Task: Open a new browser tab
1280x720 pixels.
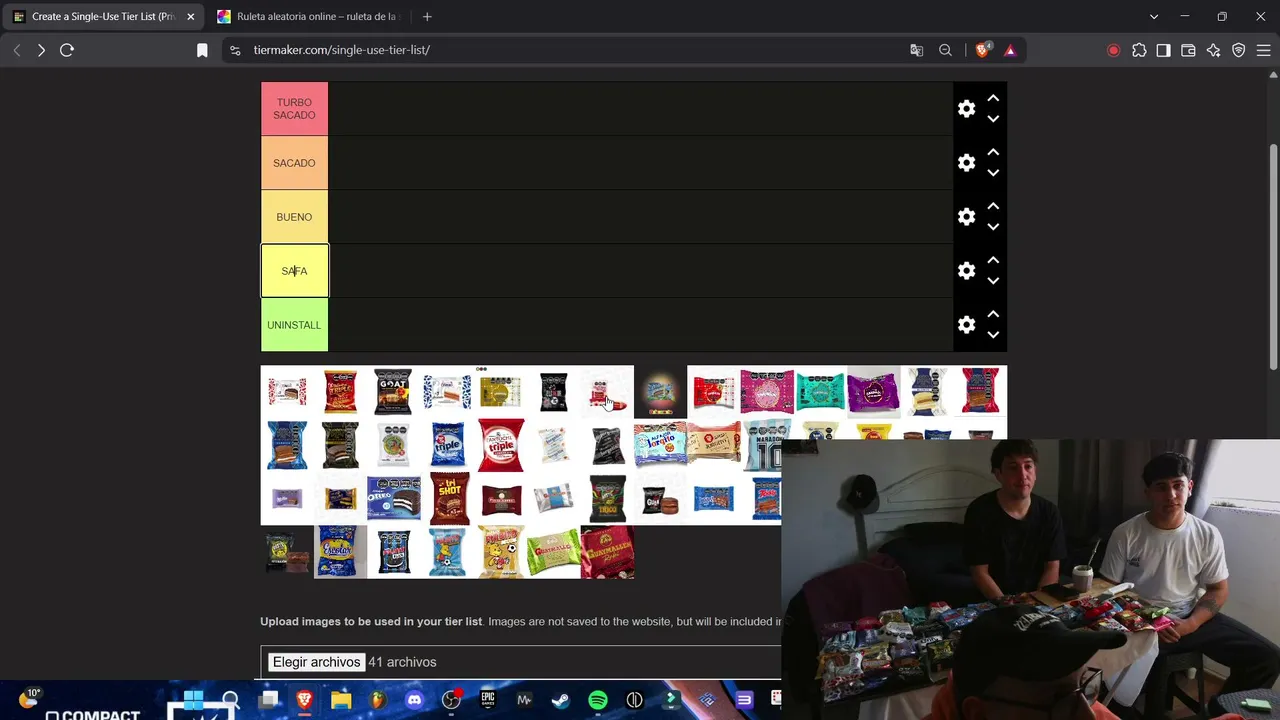Action: tap(427, 17)
